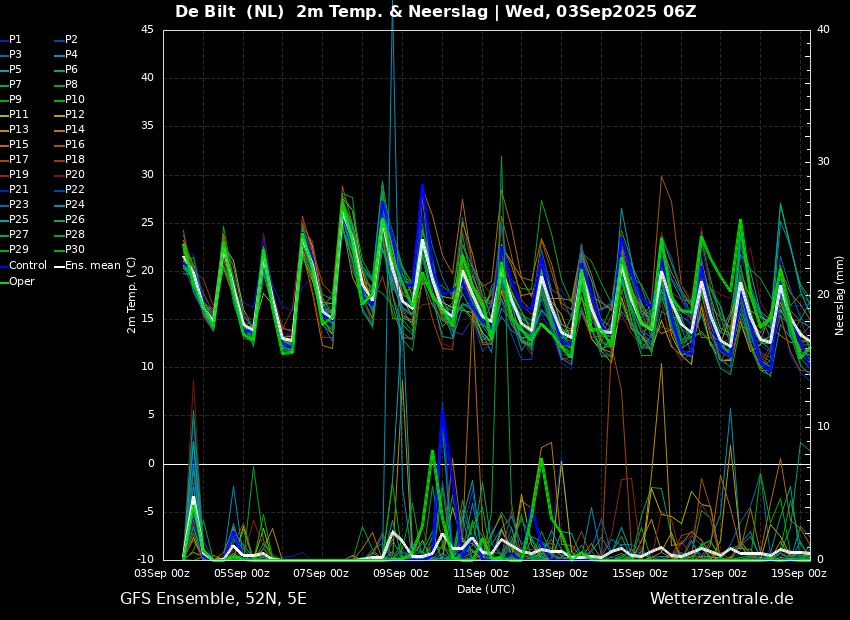
Task: Select the P25 legend item
Action: (x=19, y=220)
